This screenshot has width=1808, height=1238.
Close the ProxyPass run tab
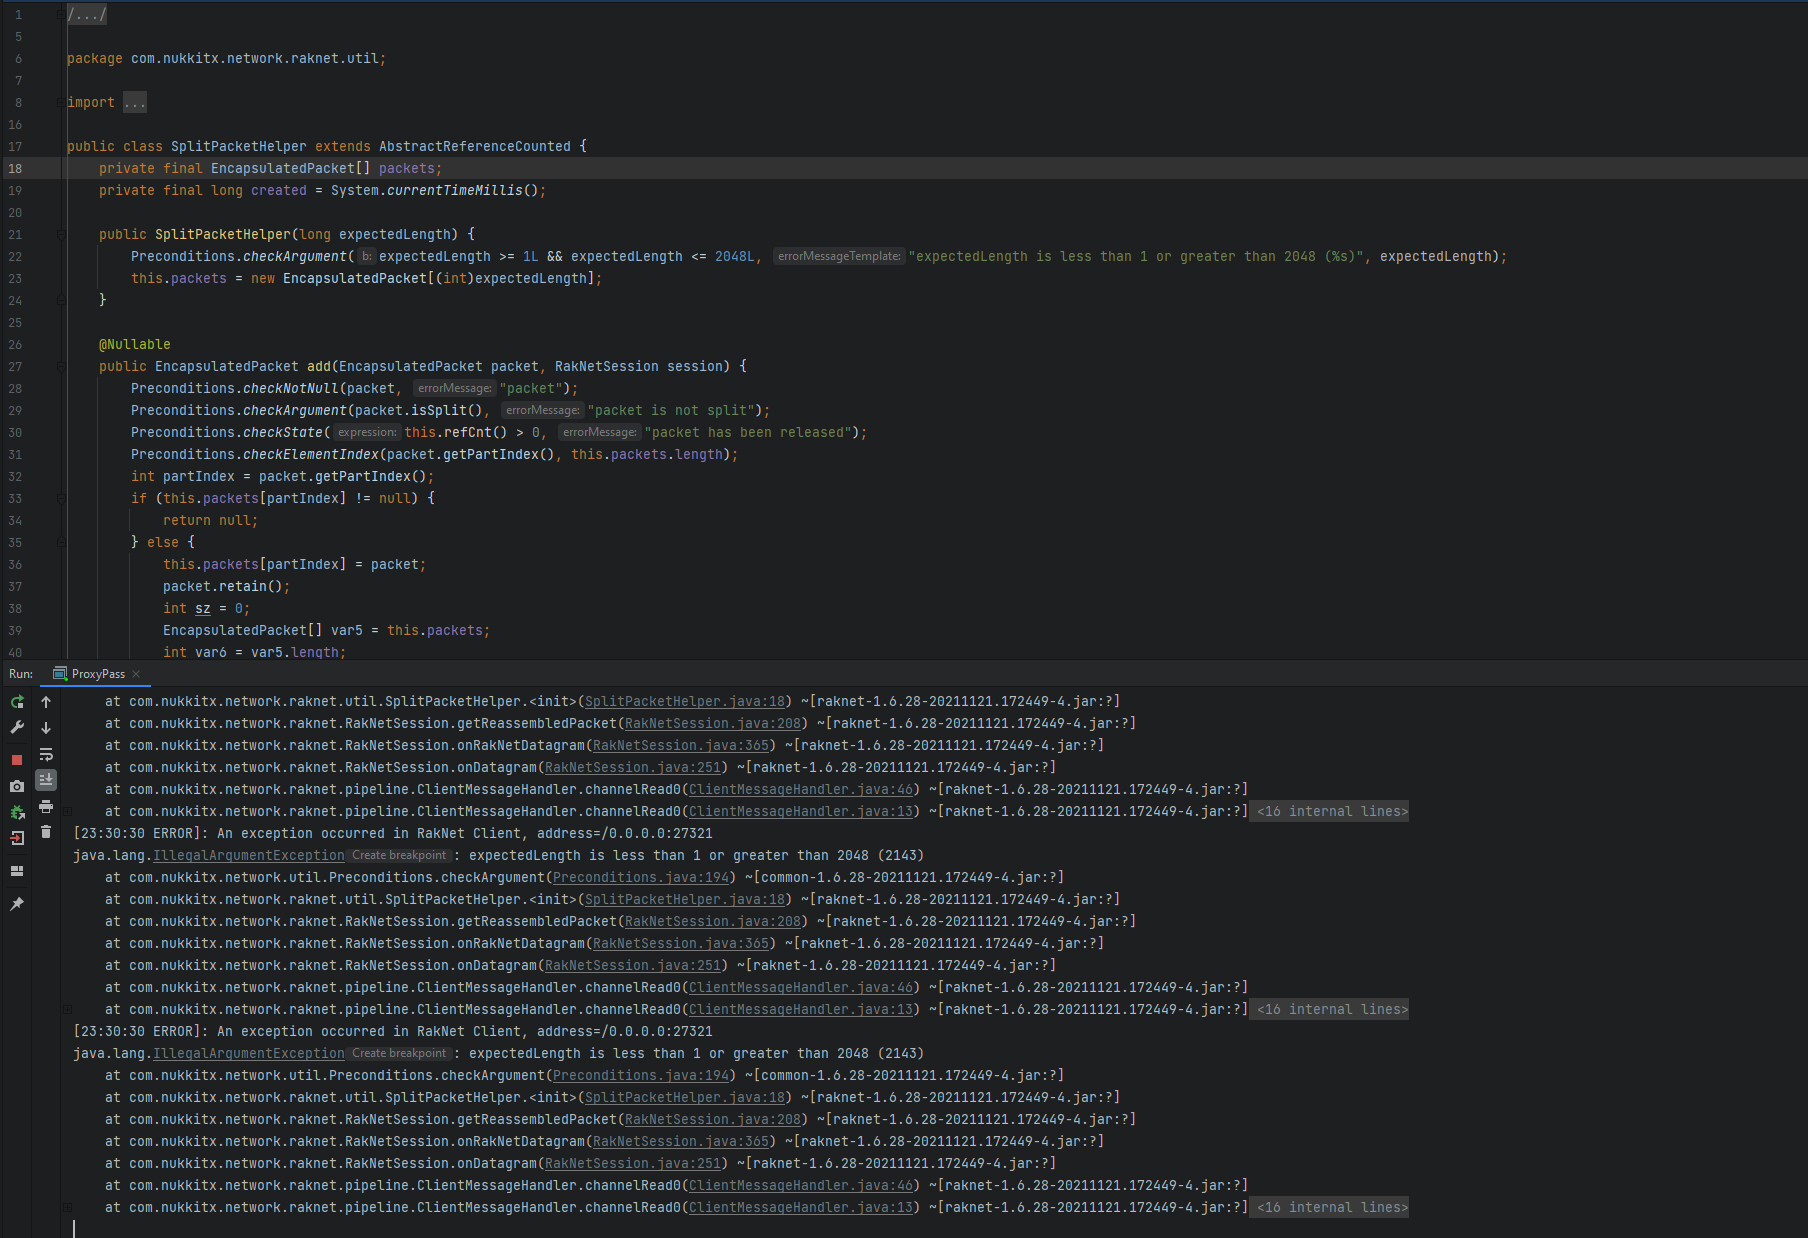pos(136,674)
